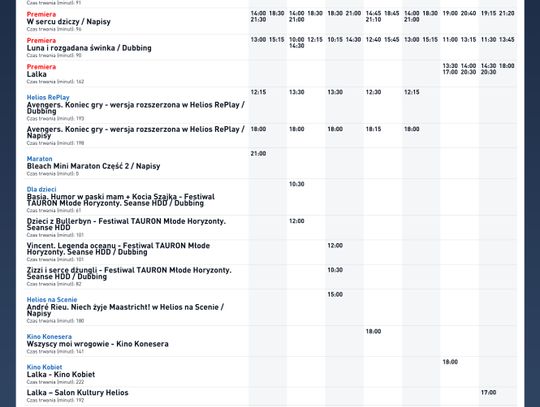540x407 pixels.
Task: Select the 18:15 showtime for Avengers Napisy
Action: pyautogui.click(x=373, y=129)
